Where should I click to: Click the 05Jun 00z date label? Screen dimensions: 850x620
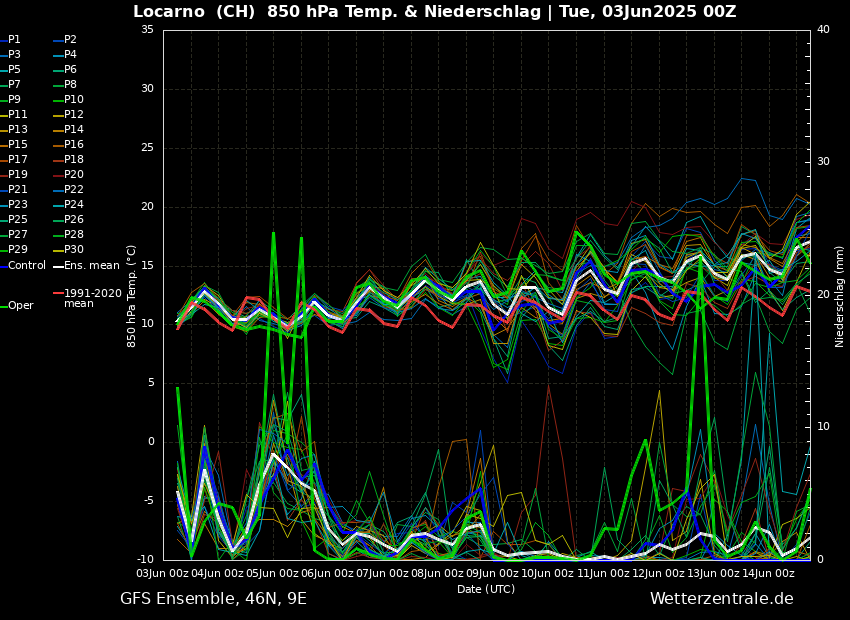pos(272,573)
